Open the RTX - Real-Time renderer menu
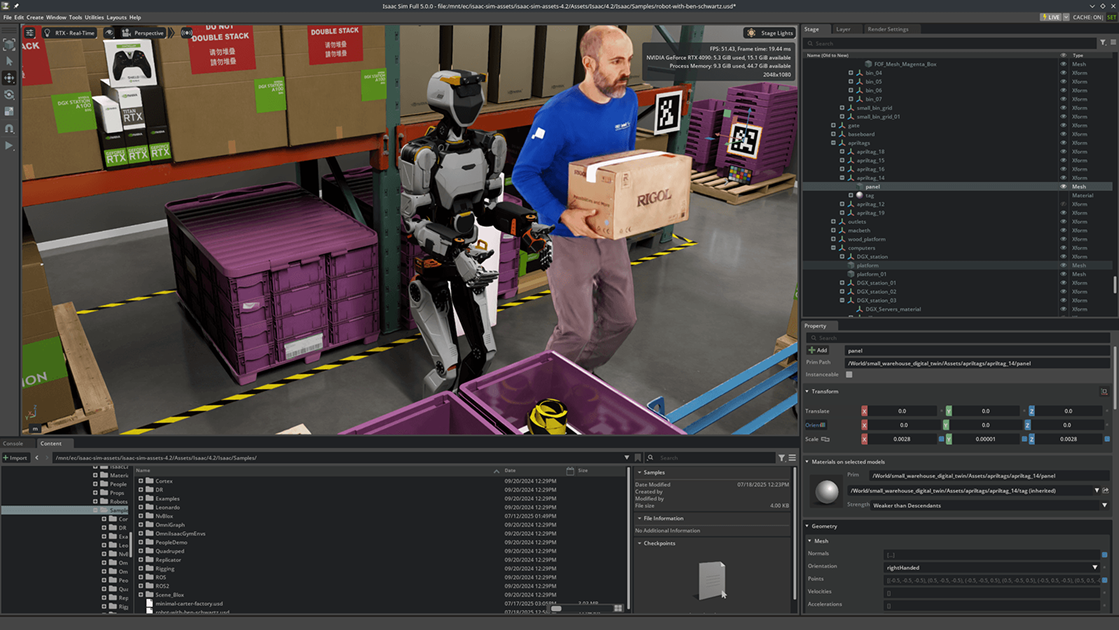This screenshot has width=1119, height=630. point(69,33)
